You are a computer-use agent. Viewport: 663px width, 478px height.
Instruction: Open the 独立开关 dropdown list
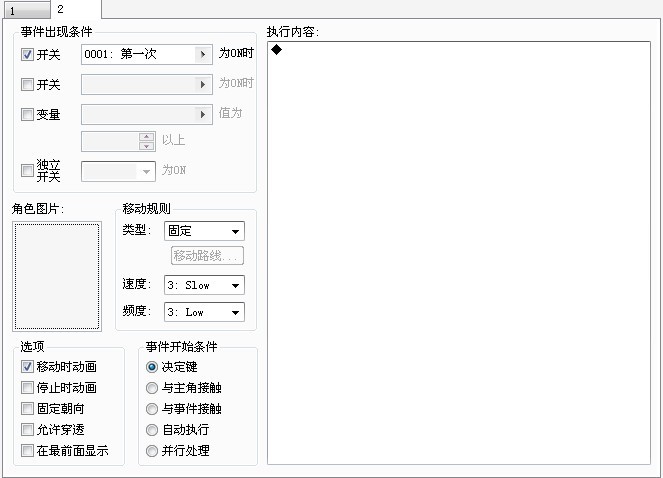point(118,171)
